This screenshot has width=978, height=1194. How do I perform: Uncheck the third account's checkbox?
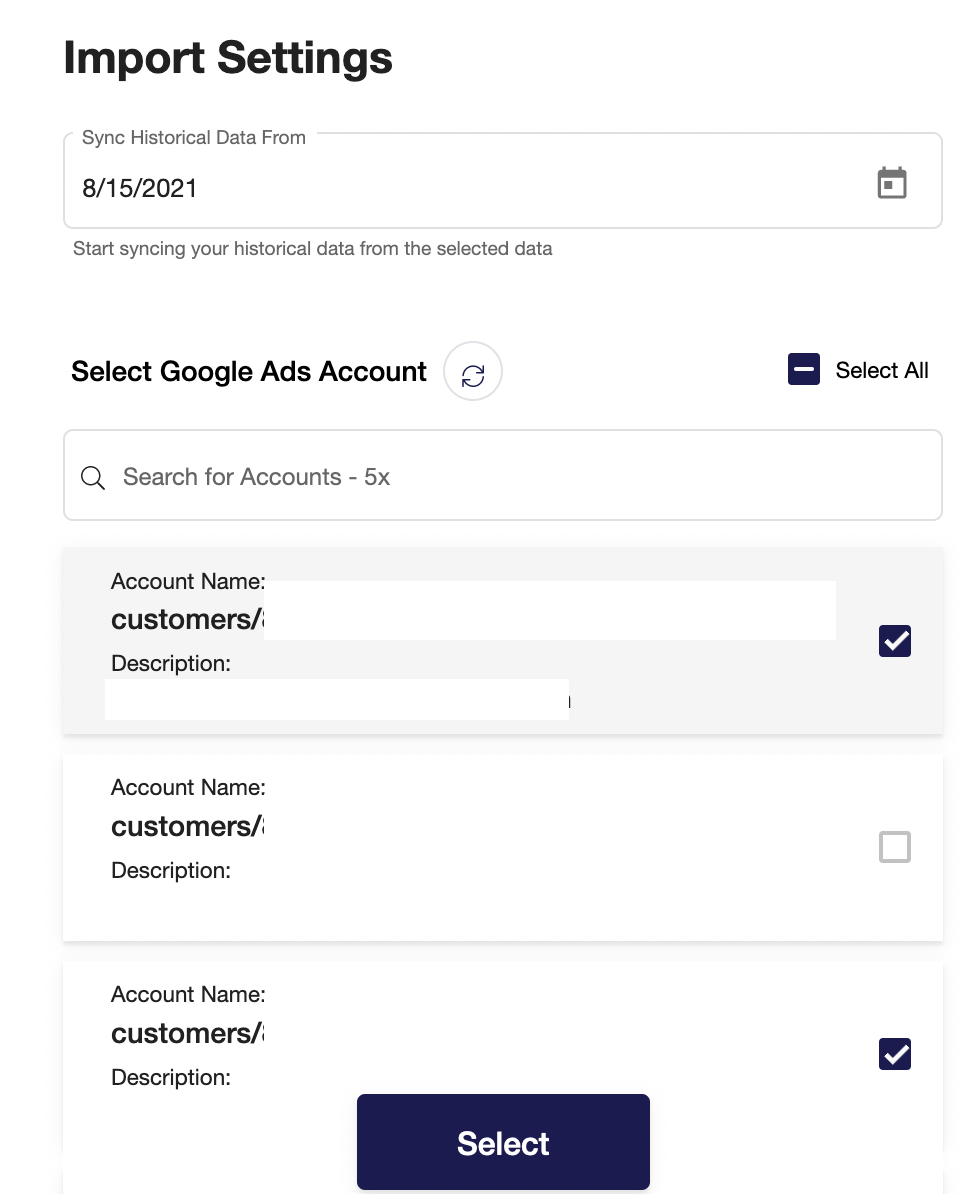tap(894, 1054)
